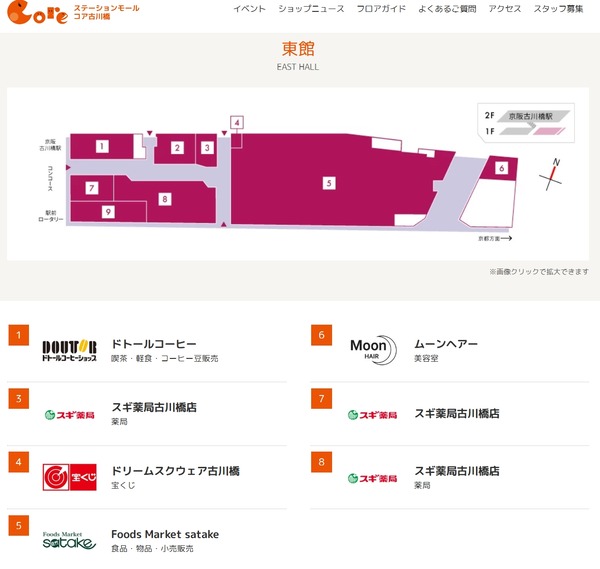Click shop area 9 on floor map
Screen dimensions: 600x569
coord(108,212)
